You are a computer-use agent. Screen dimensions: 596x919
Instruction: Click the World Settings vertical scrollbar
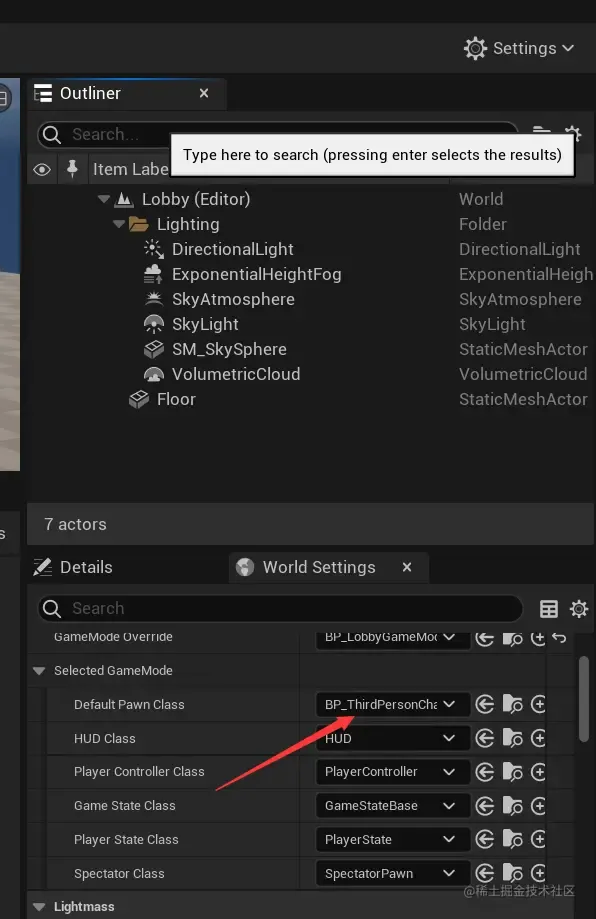tap(583, 699)
